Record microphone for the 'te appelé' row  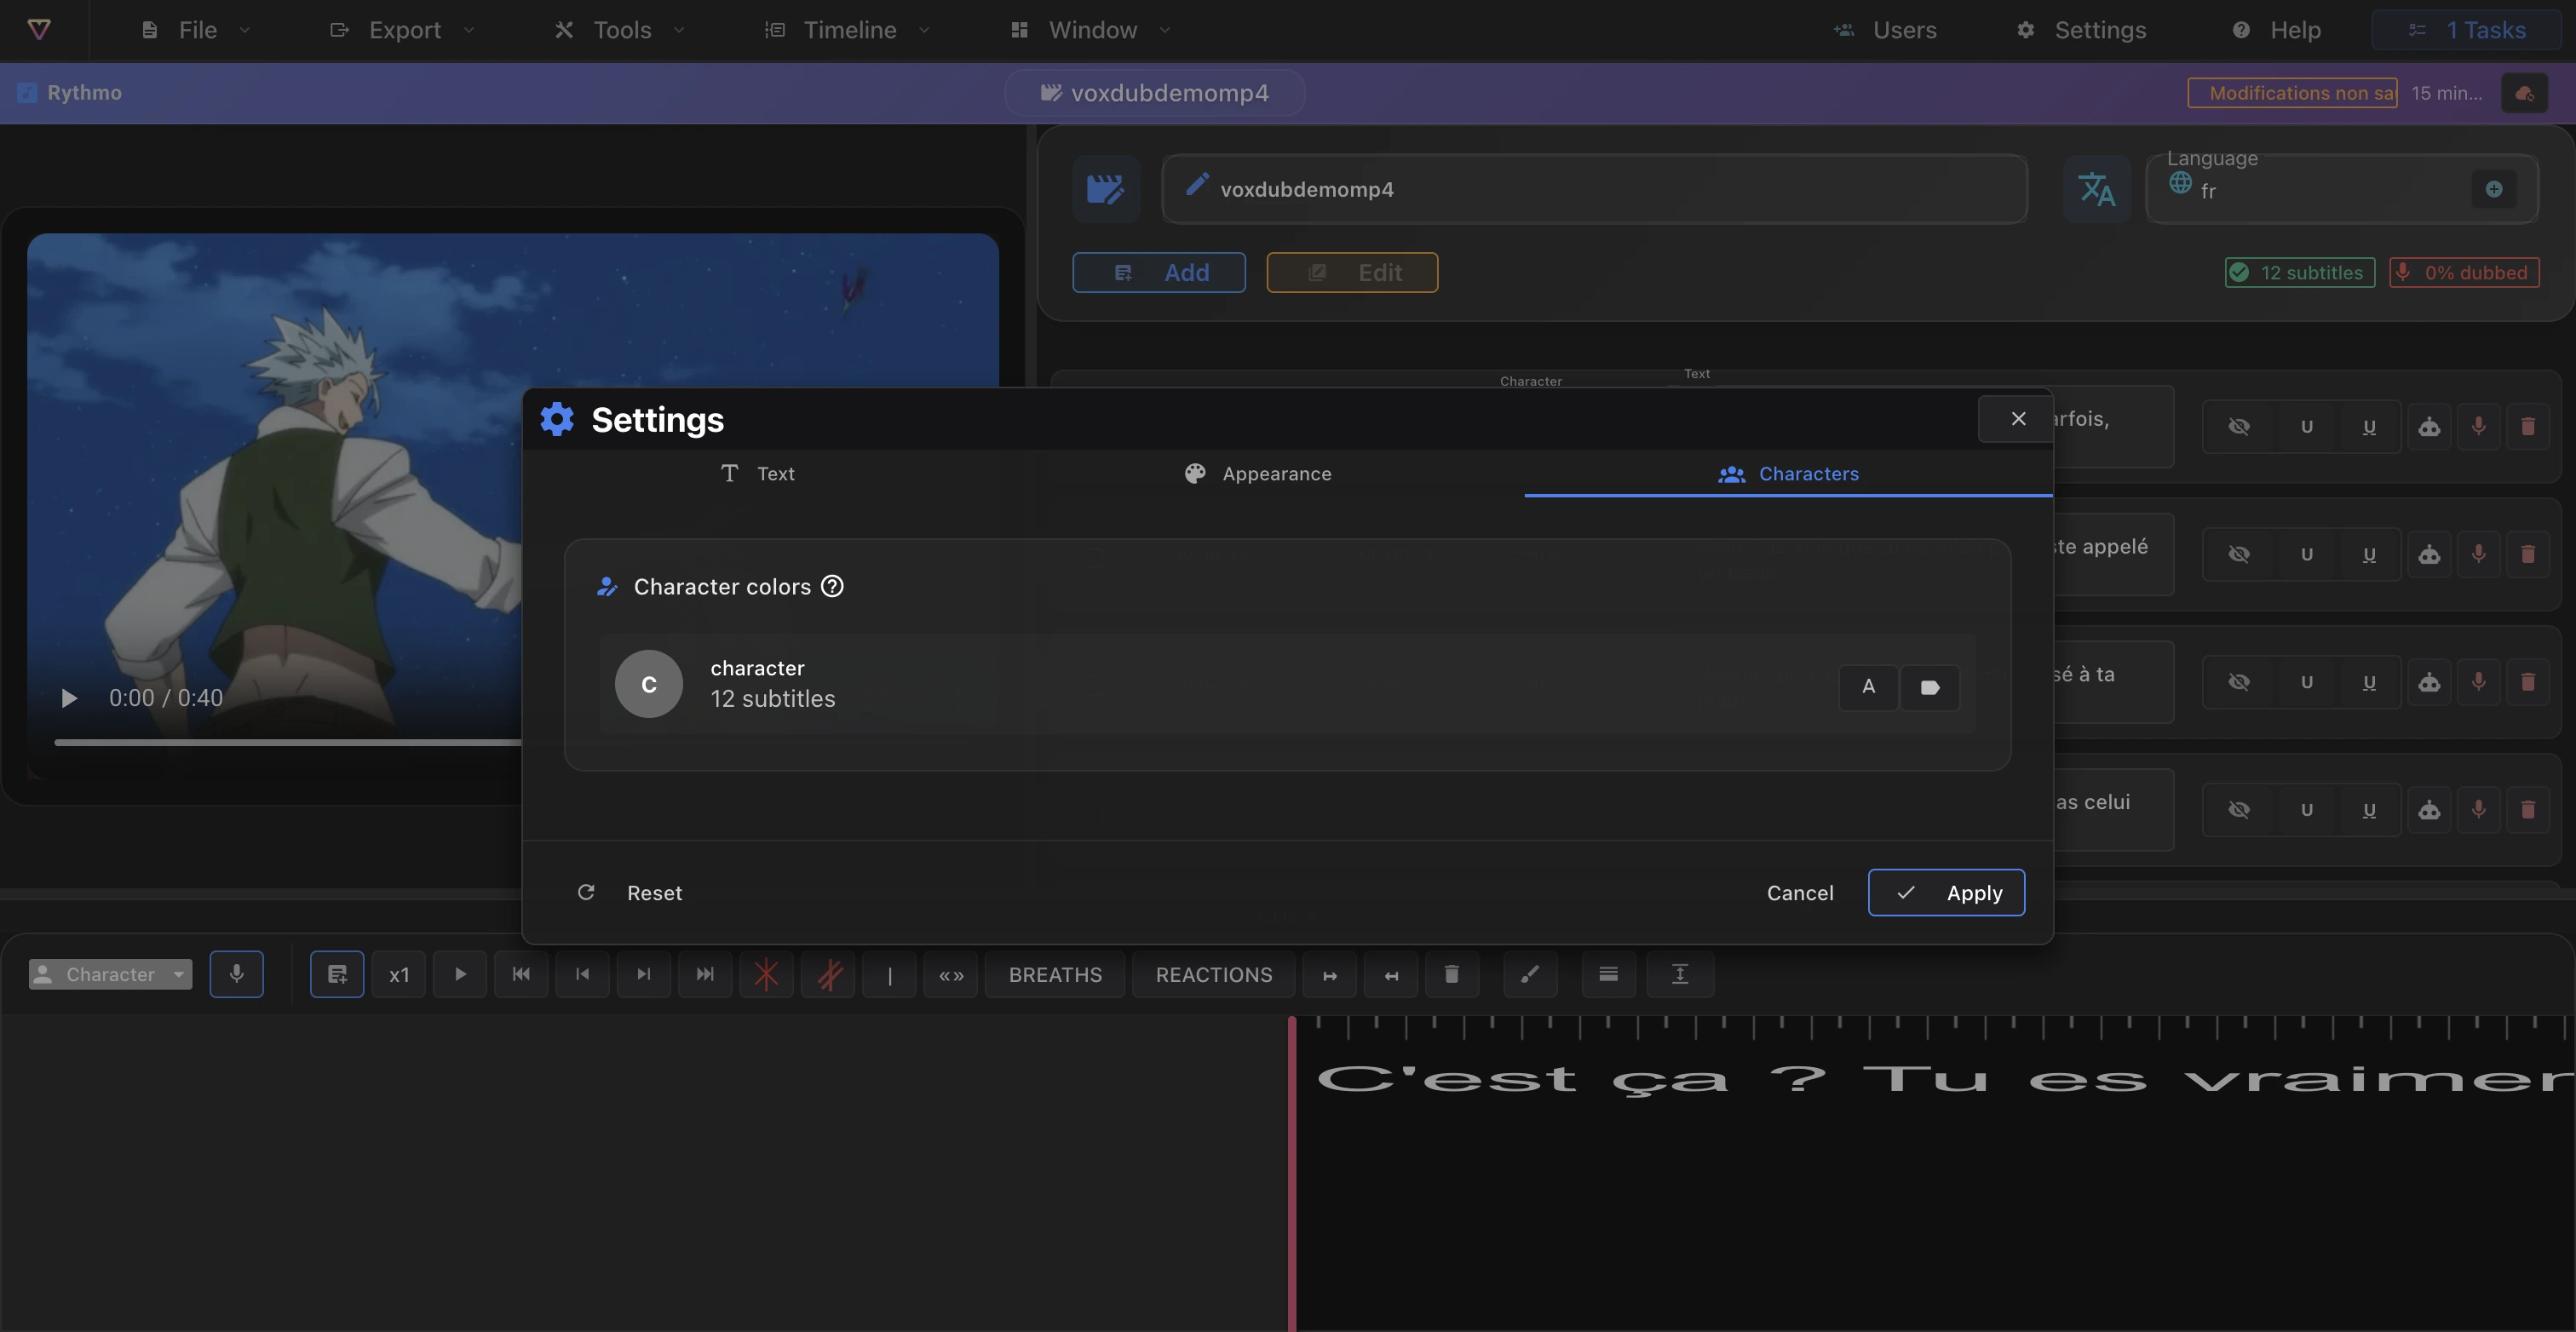(2478, 554)
